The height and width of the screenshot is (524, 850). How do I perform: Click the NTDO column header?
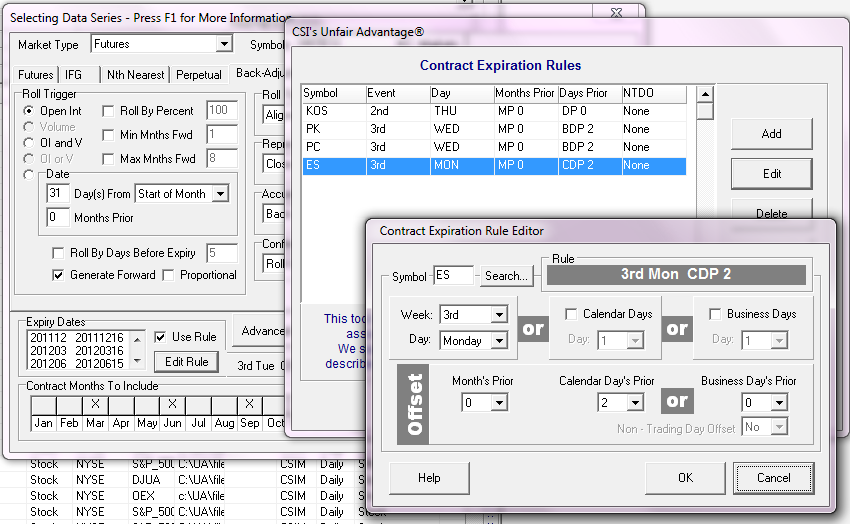pos(654,93)
